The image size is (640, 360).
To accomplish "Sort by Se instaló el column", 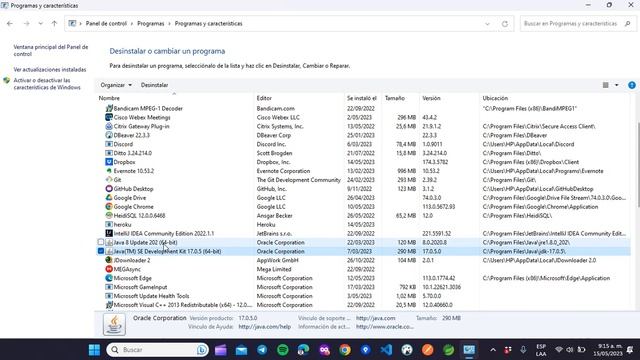I will coord(363,98).
